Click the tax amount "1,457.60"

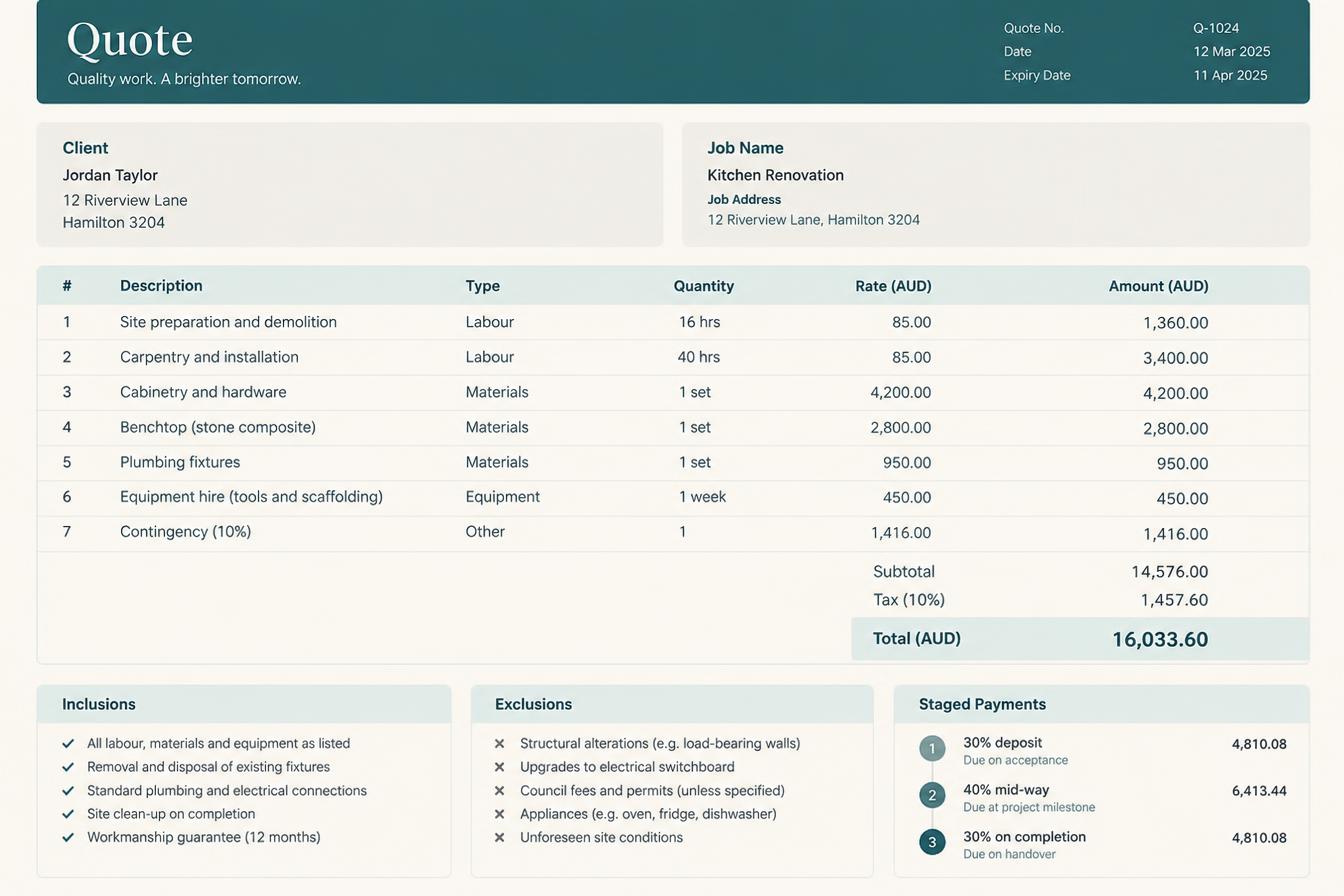pyautogui.click(x=1175, y=600)
